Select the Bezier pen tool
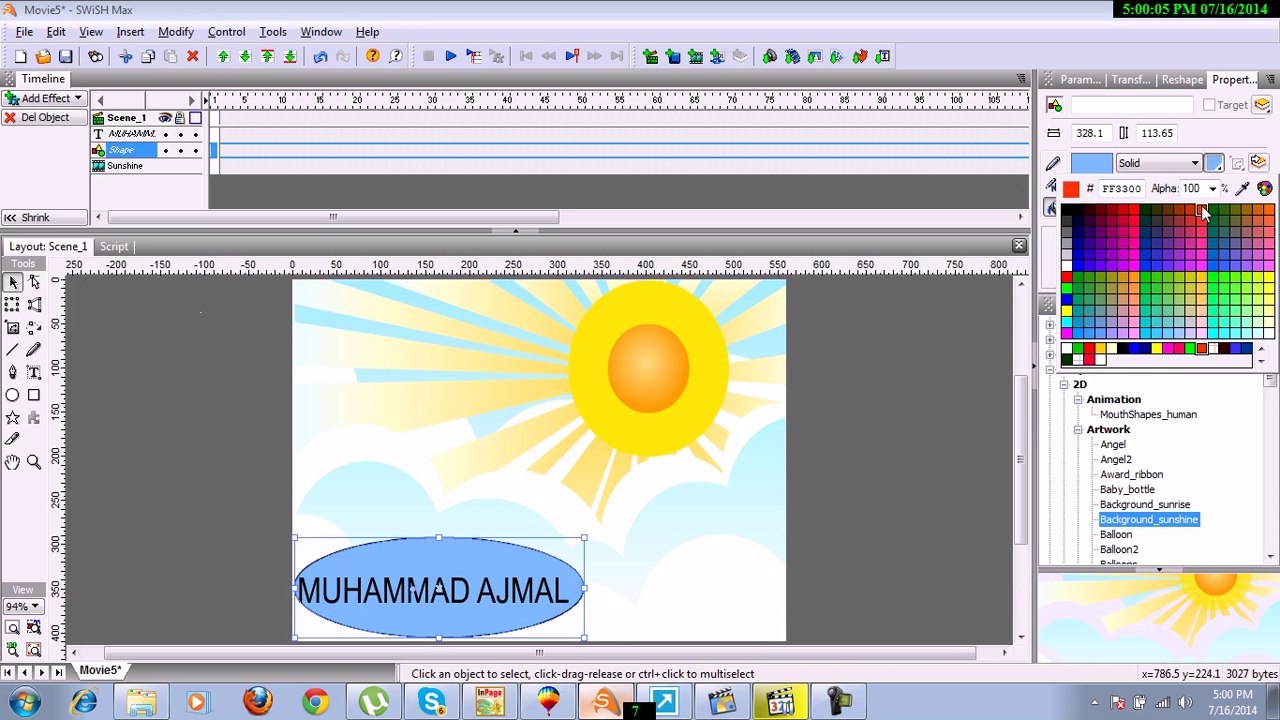Screen dimensions: 1280x720 pos(13,372)
